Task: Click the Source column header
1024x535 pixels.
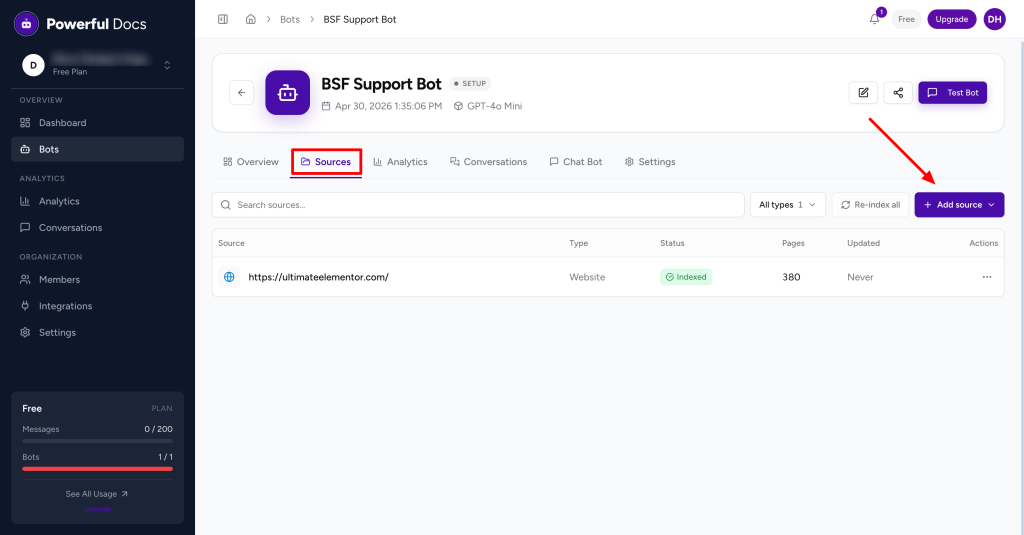Action: (231, 243)
